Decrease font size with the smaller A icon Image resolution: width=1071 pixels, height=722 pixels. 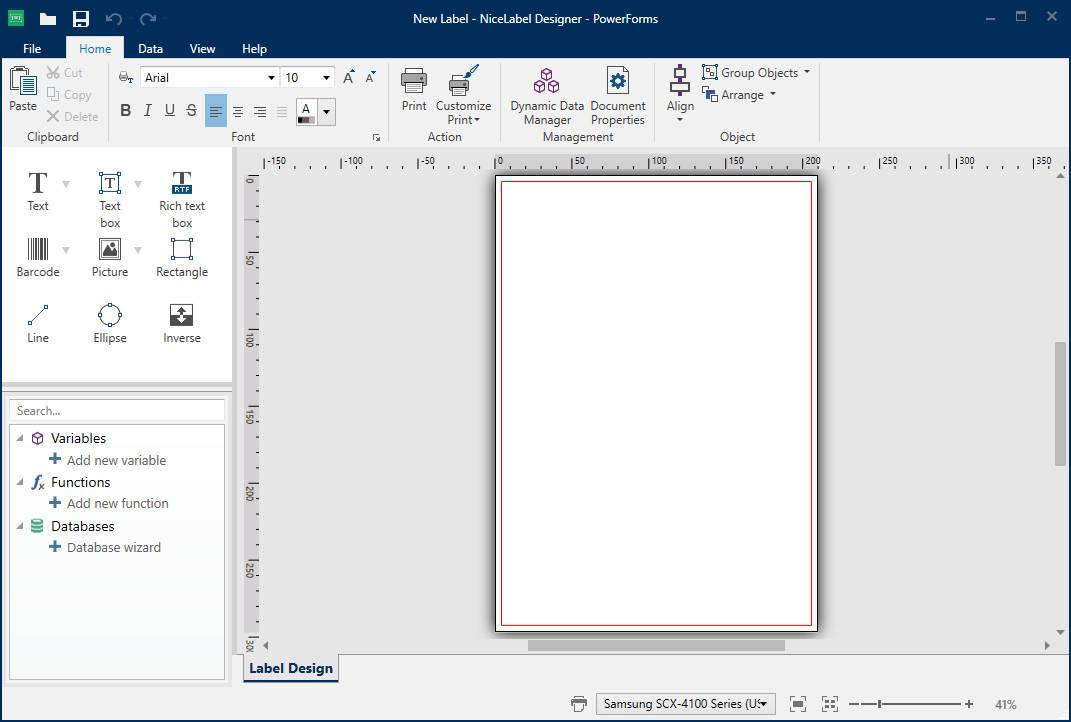(x=370, y=77)
